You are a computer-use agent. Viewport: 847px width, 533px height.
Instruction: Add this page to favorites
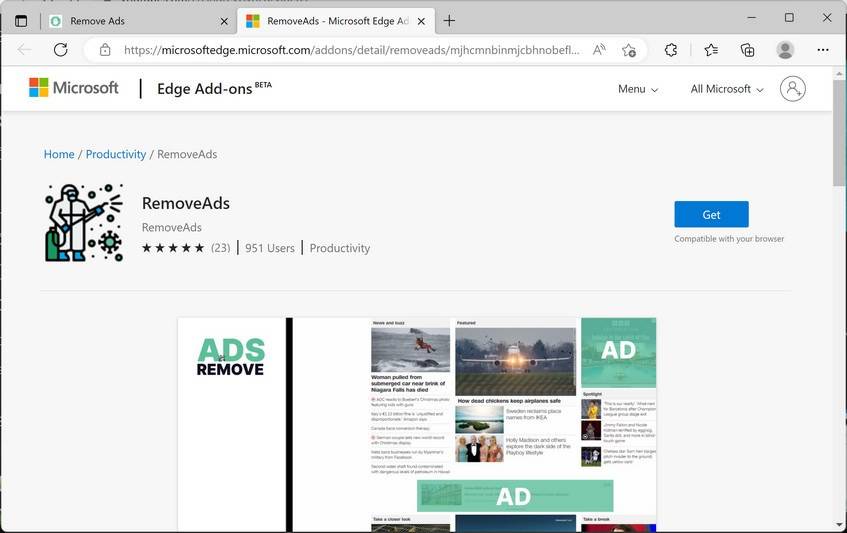click(x=629, y=50)
